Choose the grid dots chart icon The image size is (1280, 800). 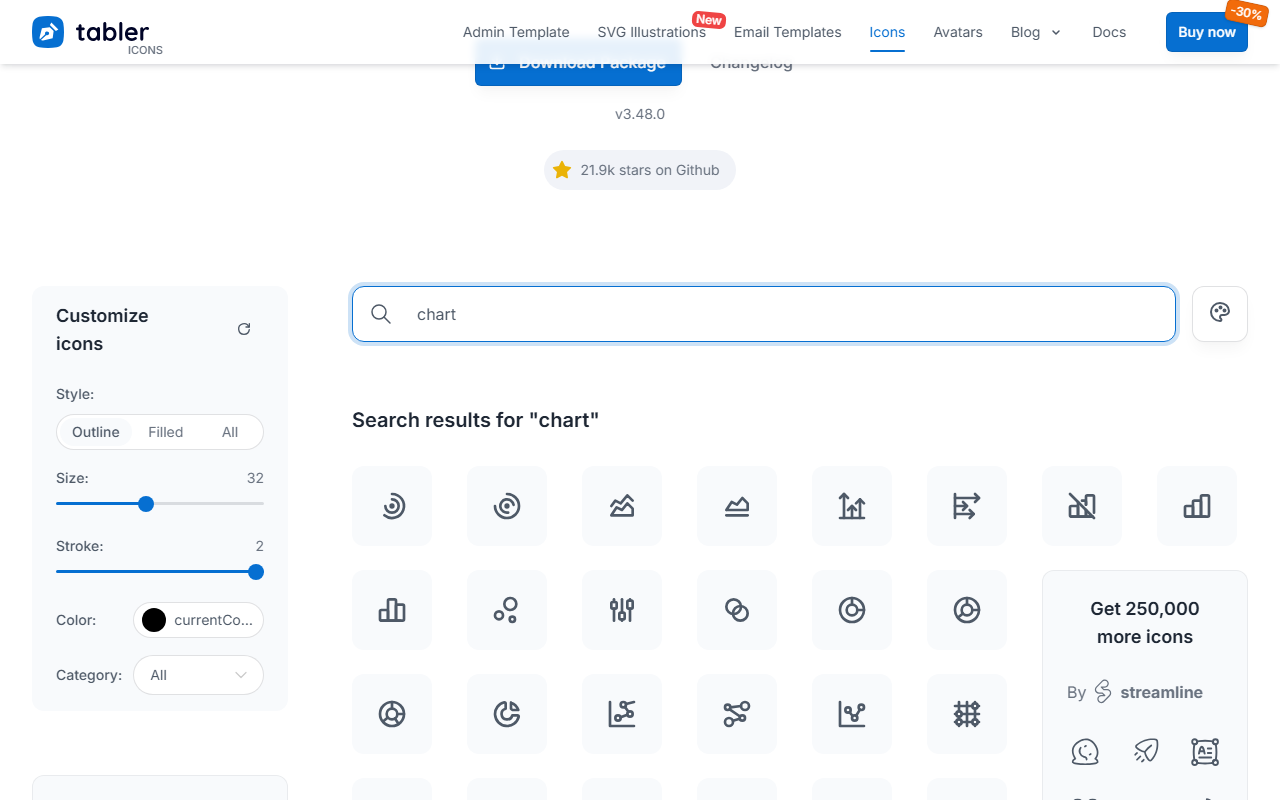[x=967, y=714]
